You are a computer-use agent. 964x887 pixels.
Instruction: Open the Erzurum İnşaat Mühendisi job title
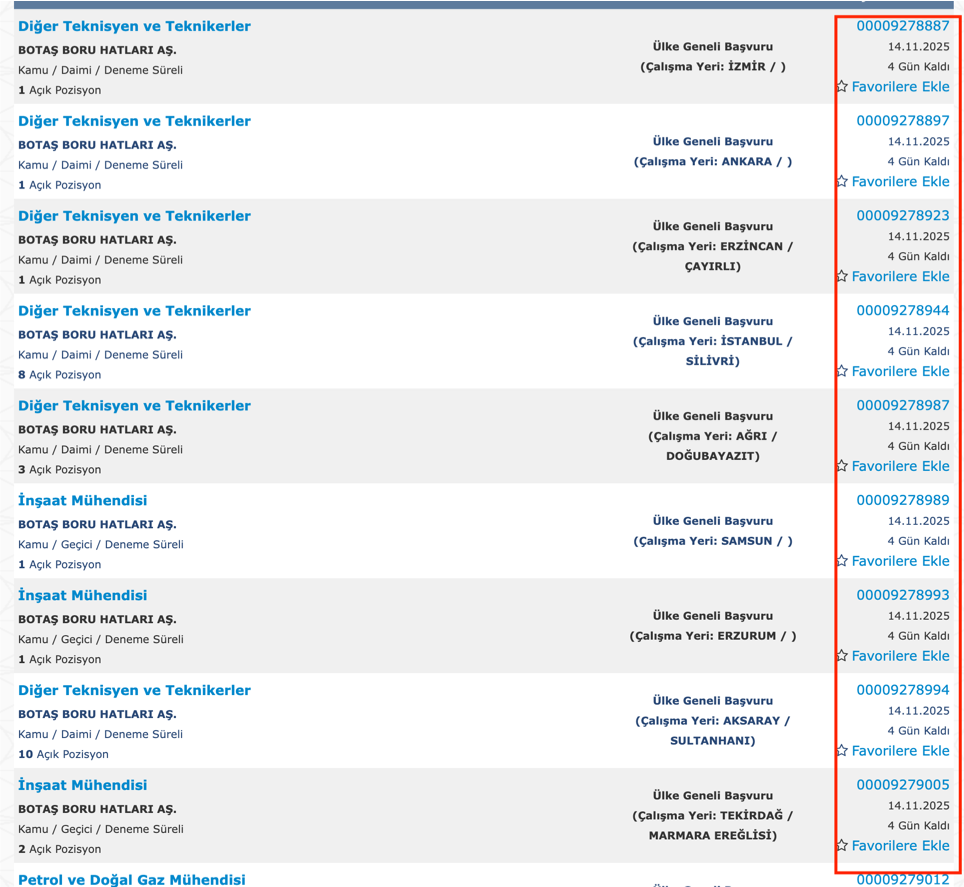click(x=82, y=595)
